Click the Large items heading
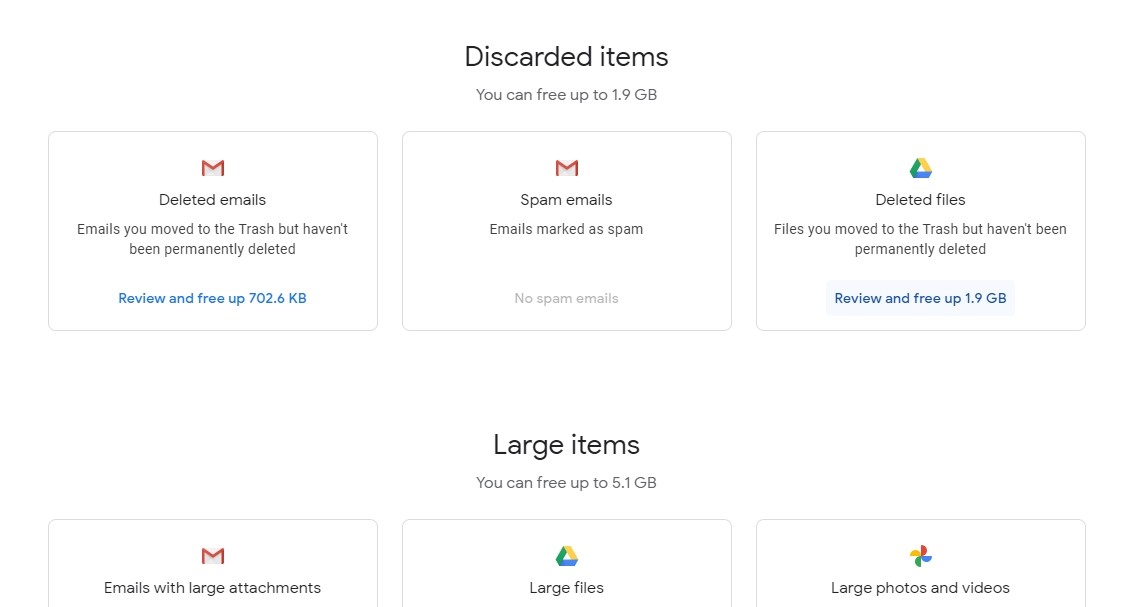 click(567, 445)
